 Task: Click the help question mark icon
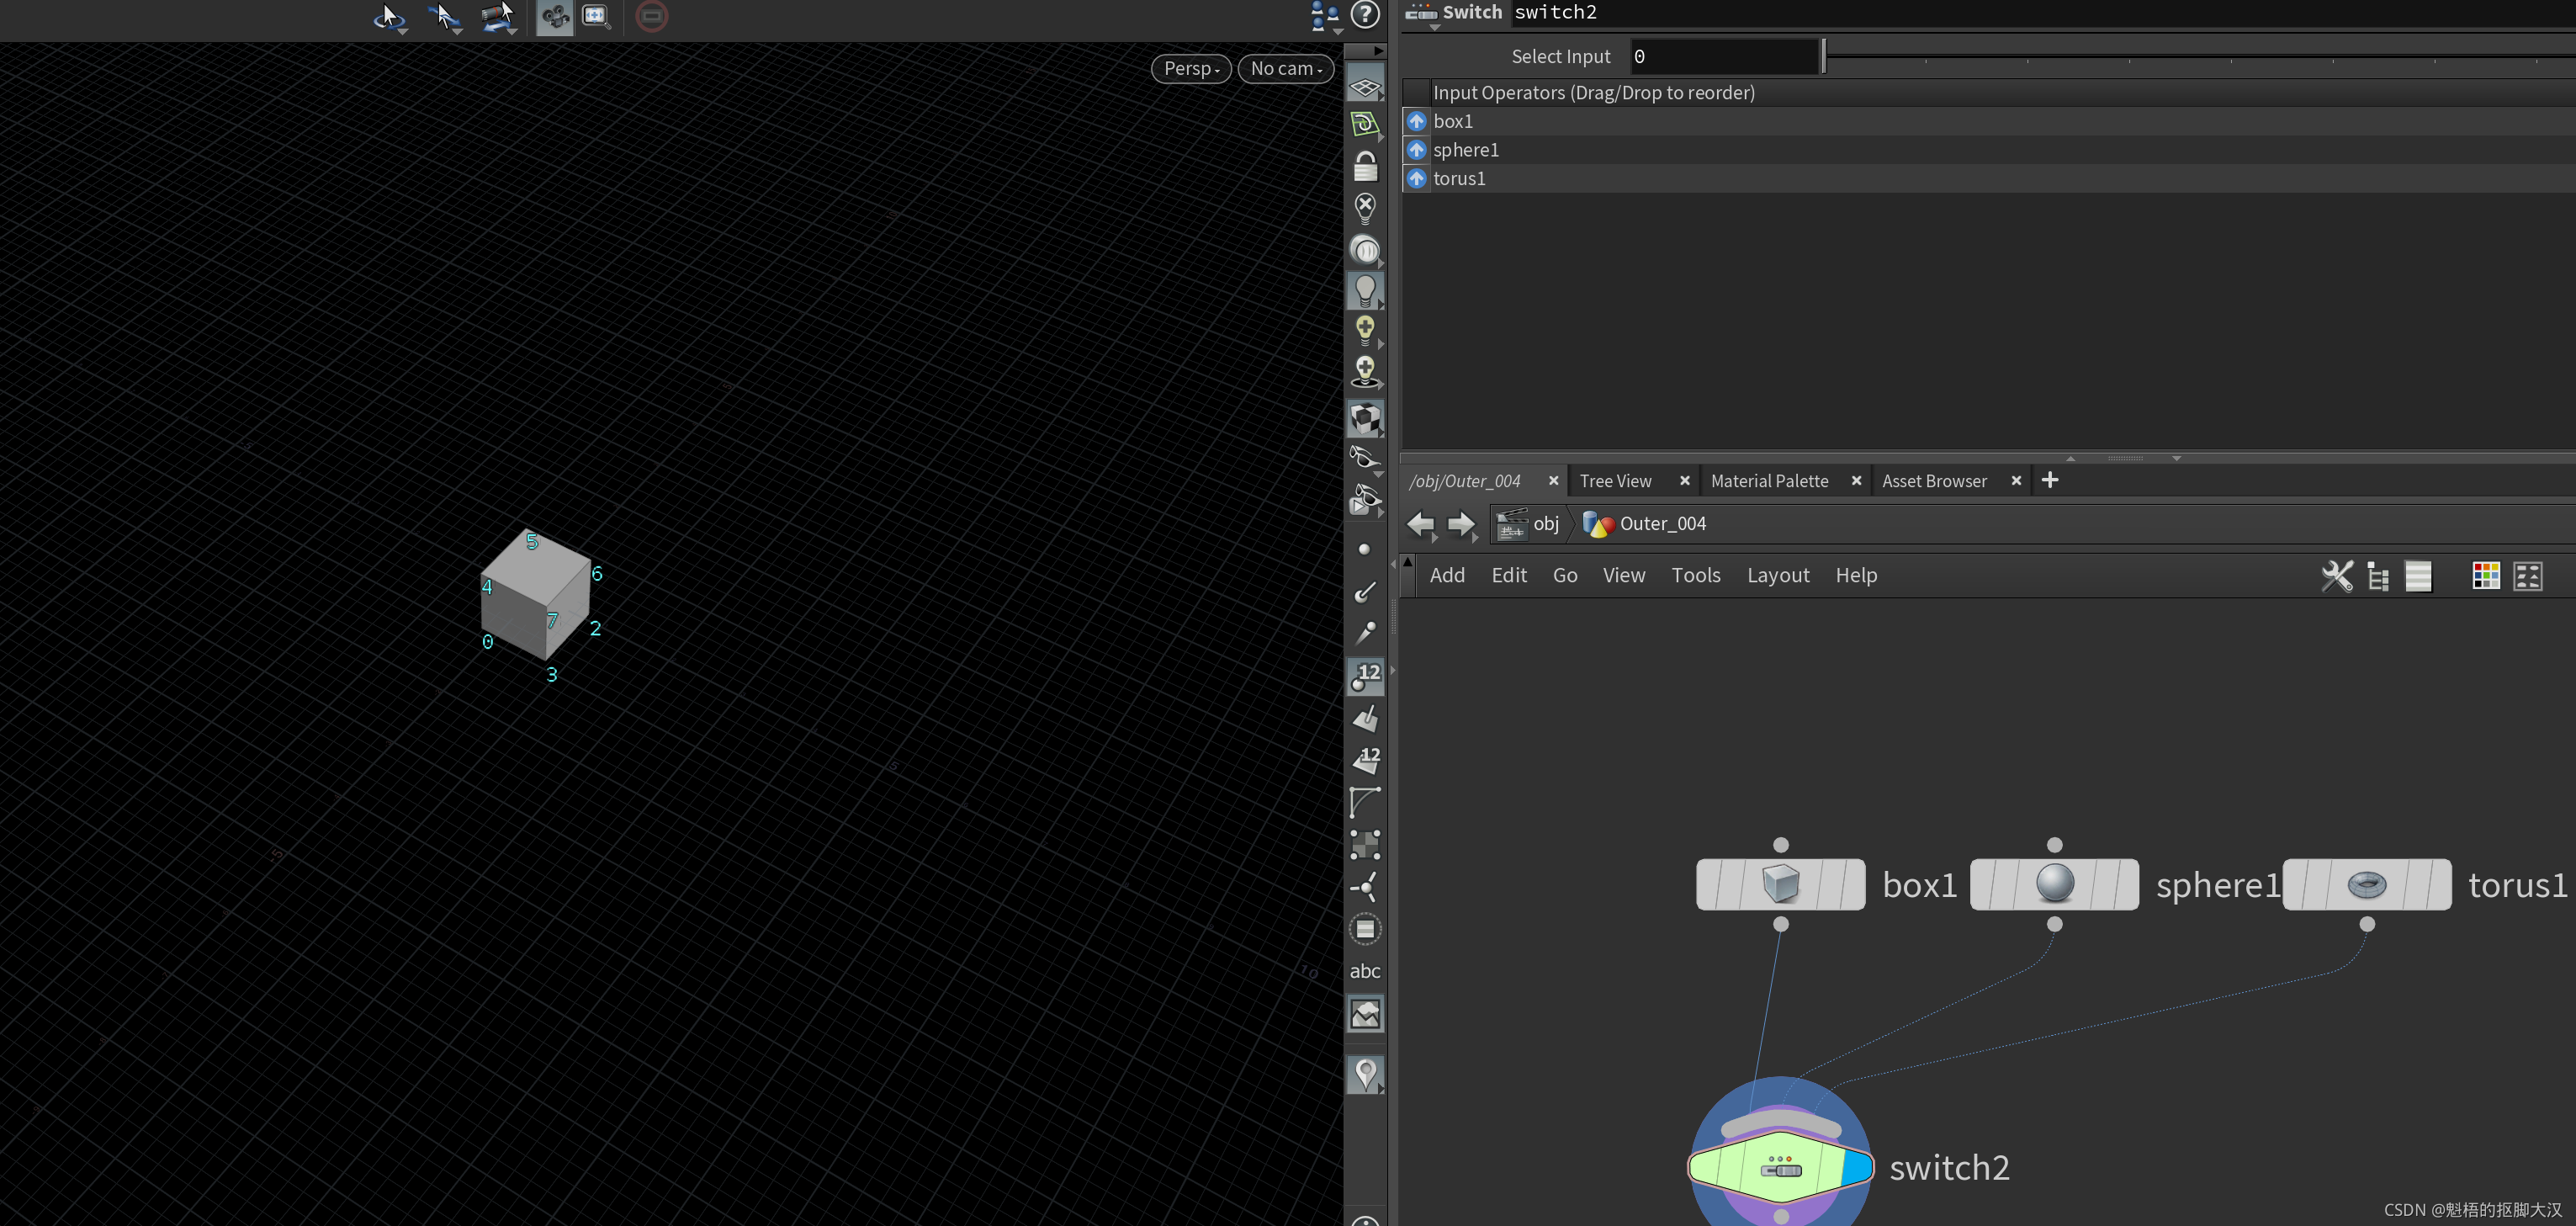1365,15
